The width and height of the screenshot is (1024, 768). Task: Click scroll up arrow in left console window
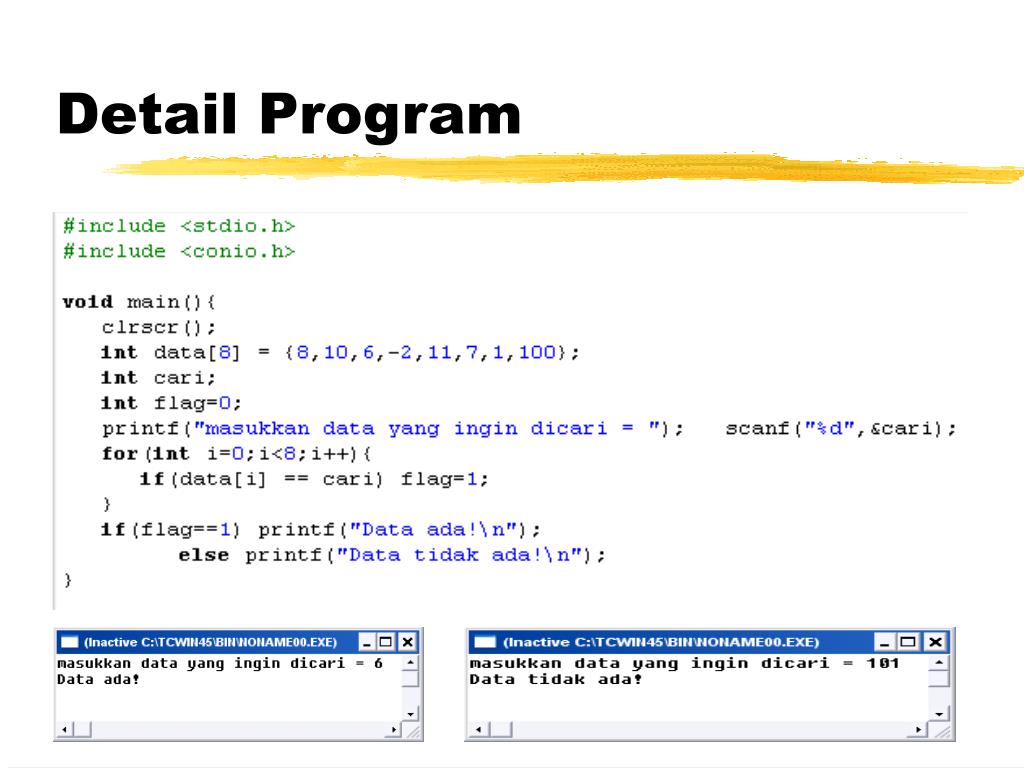pyautogui.click(x=410, y=663)
